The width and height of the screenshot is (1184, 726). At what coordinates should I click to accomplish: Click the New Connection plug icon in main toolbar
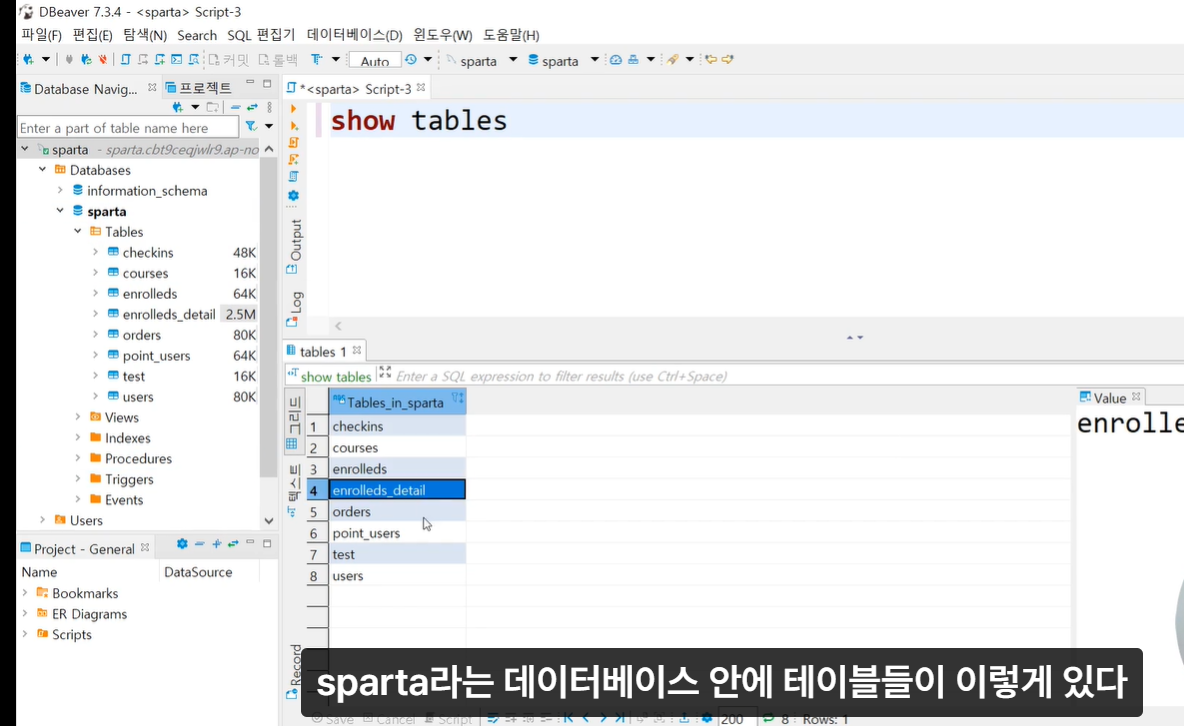point(29,60)
